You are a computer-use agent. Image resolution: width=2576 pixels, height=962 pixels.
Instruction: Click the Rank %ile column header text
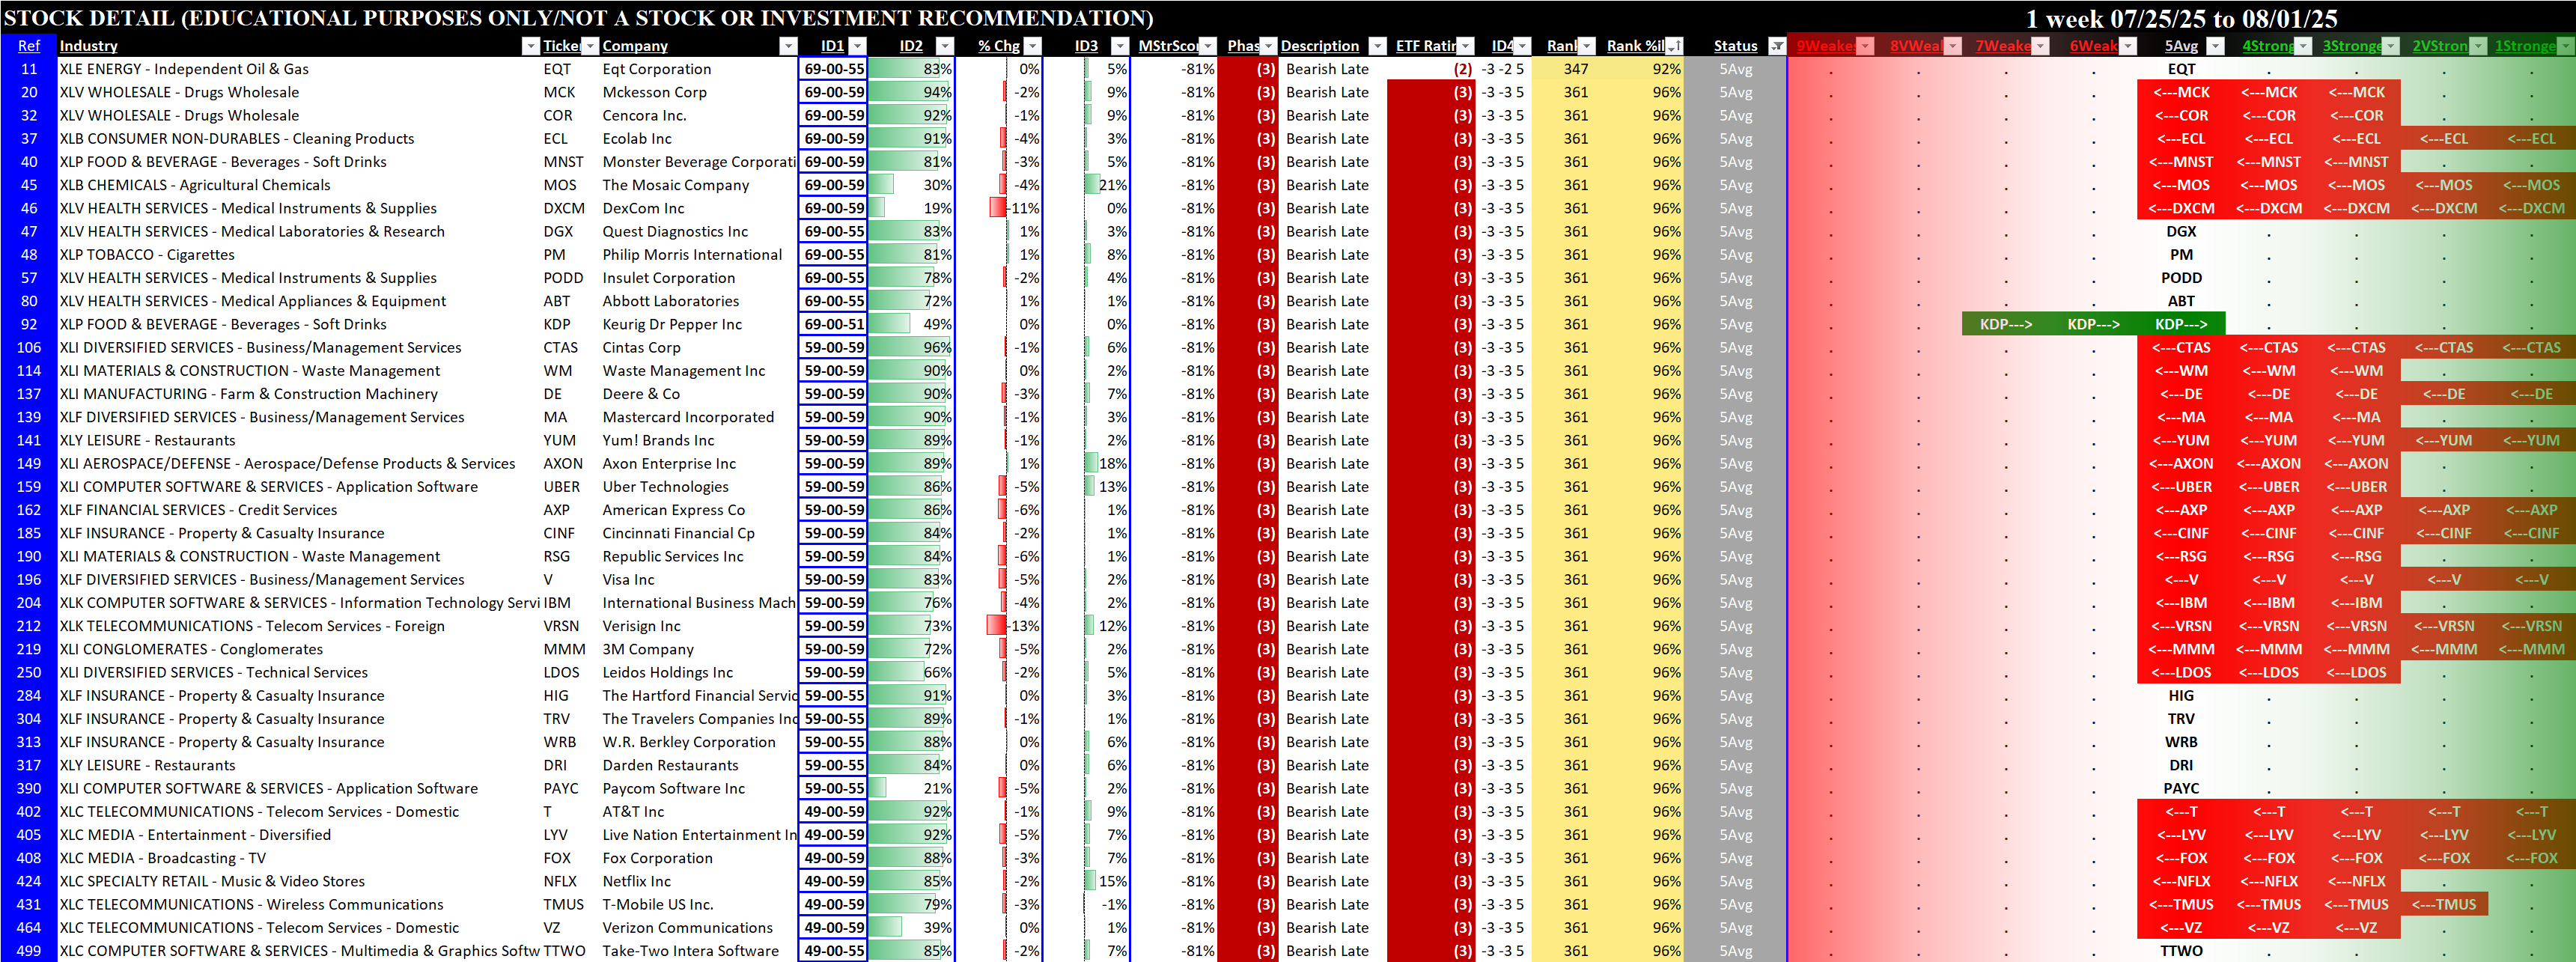pos(1635,46)
